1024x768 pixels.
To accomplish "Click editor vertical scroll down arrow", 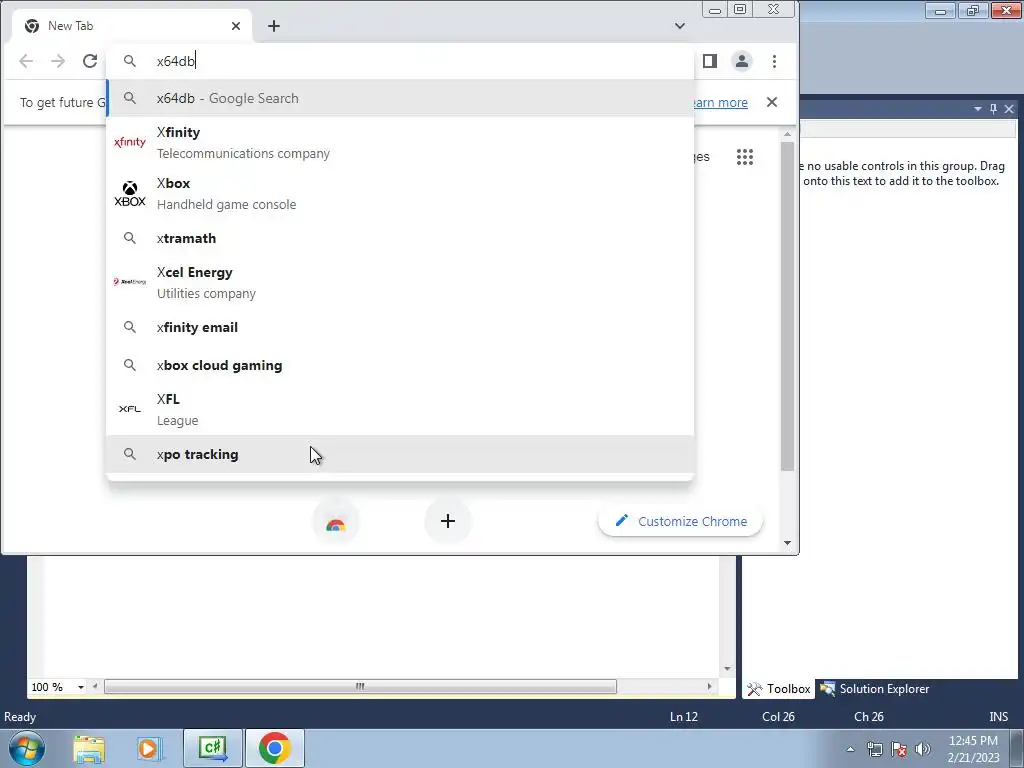I will [x=728, y=669].
